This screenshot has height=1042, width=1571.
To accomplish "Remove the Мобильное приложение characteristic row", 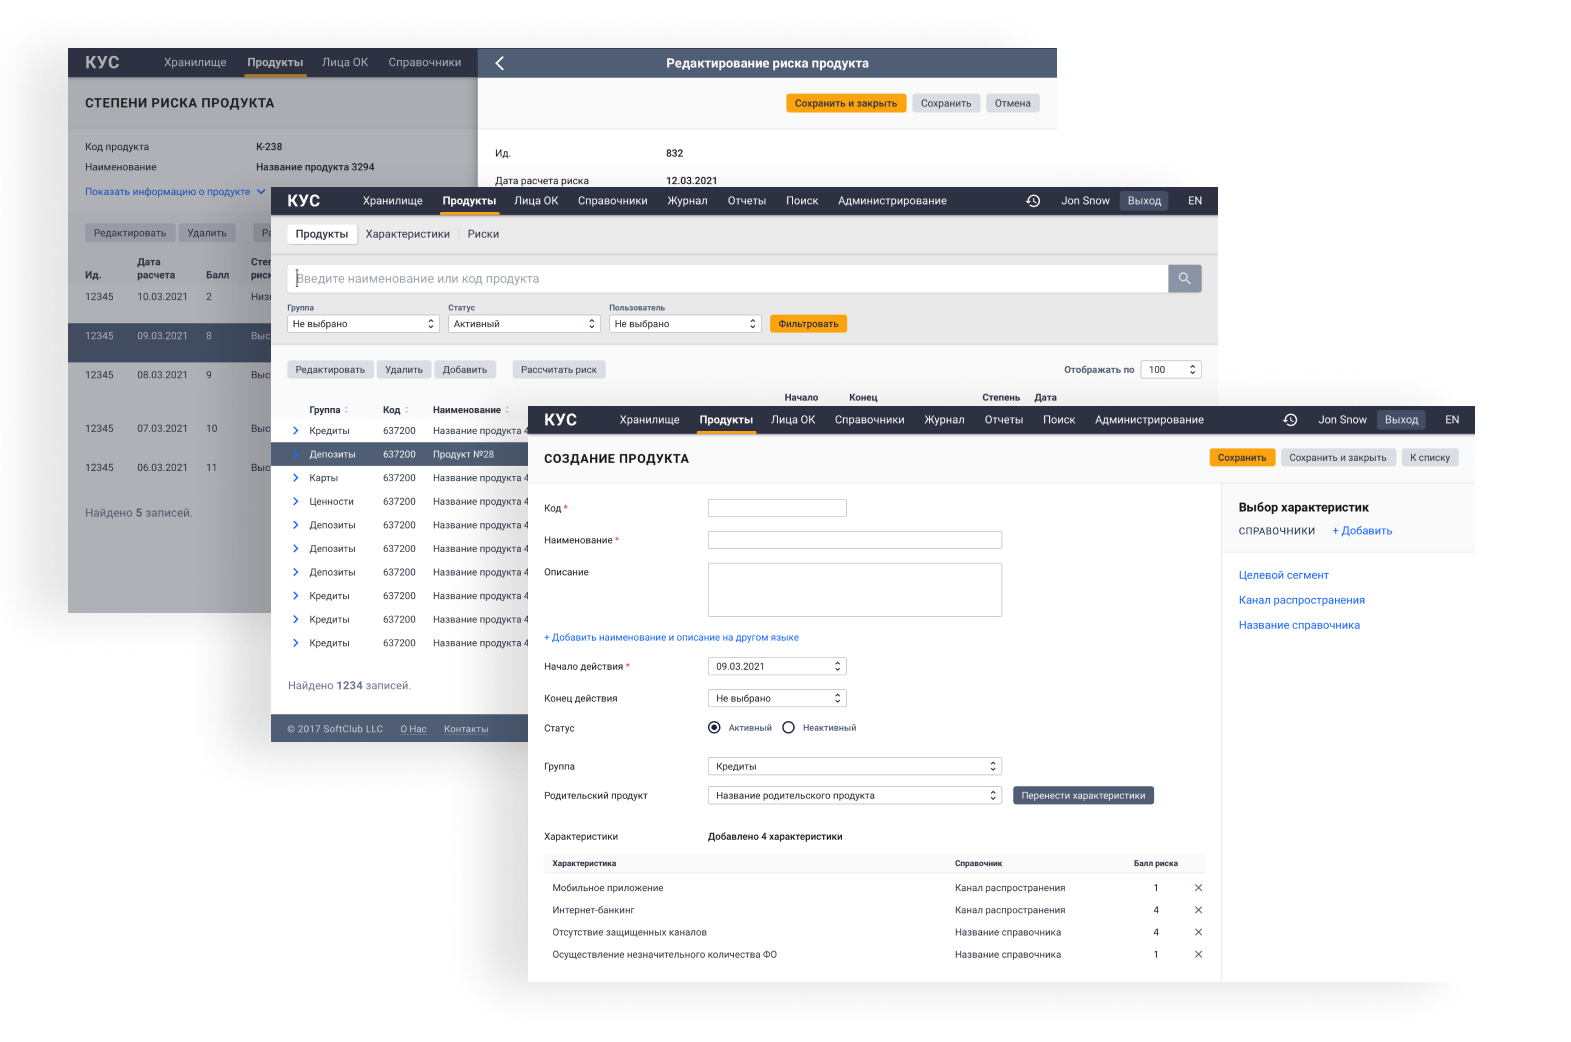I will 1198,888.
